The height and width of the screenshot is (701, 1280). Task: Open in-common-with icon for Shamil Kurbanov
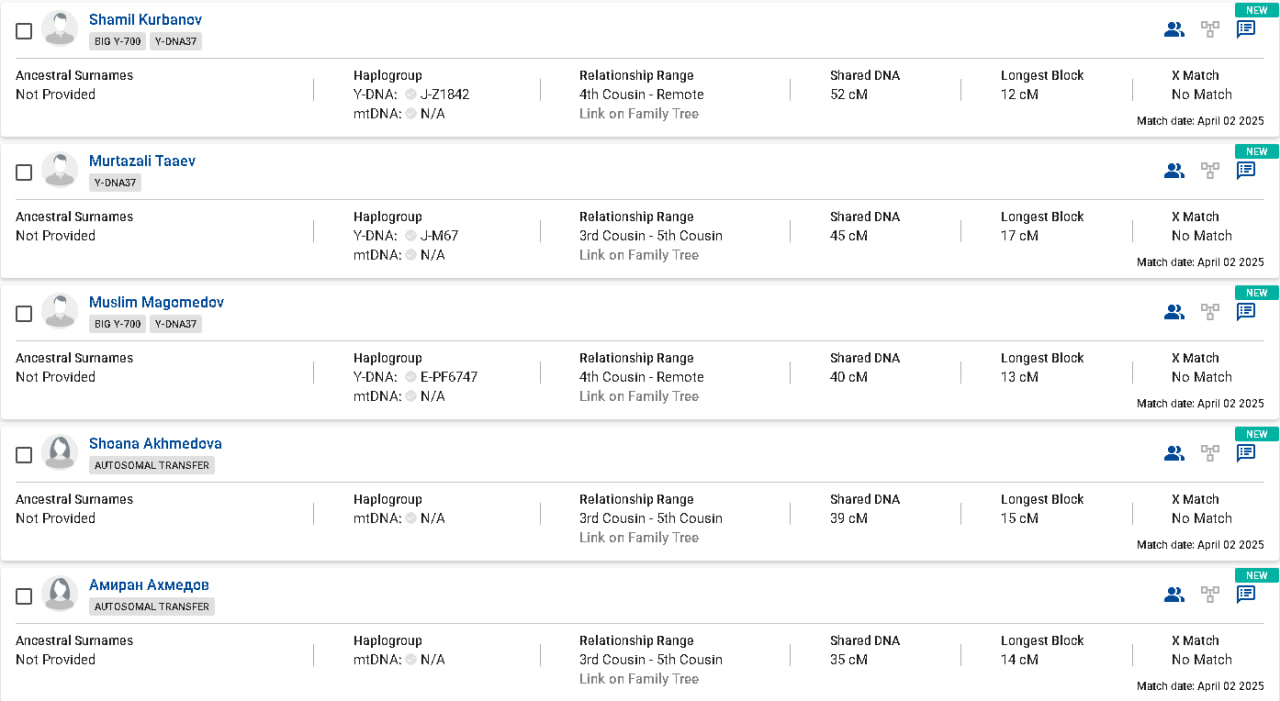click(1174, 29)
